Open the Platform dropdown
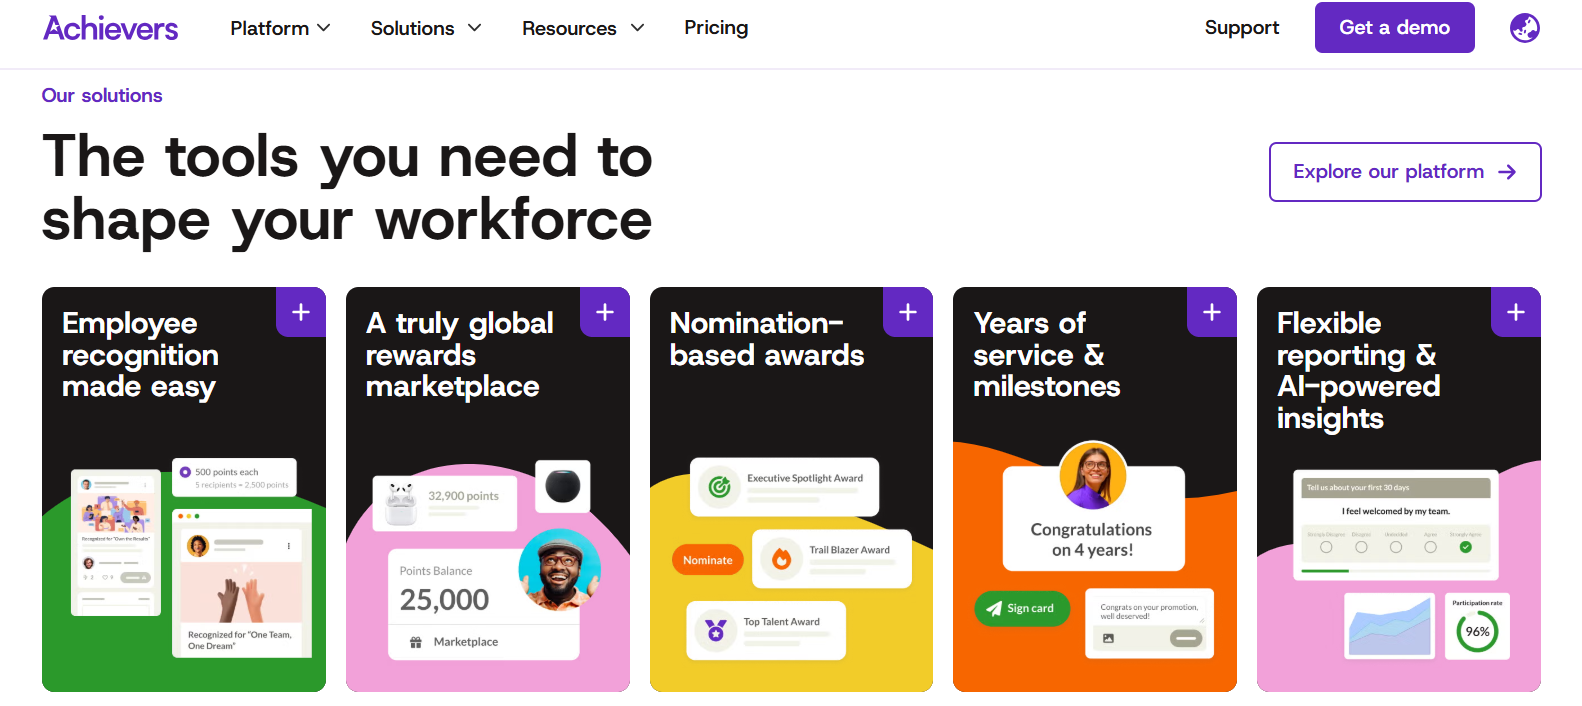Screen dimensions: 1582x706 point(279,28)
